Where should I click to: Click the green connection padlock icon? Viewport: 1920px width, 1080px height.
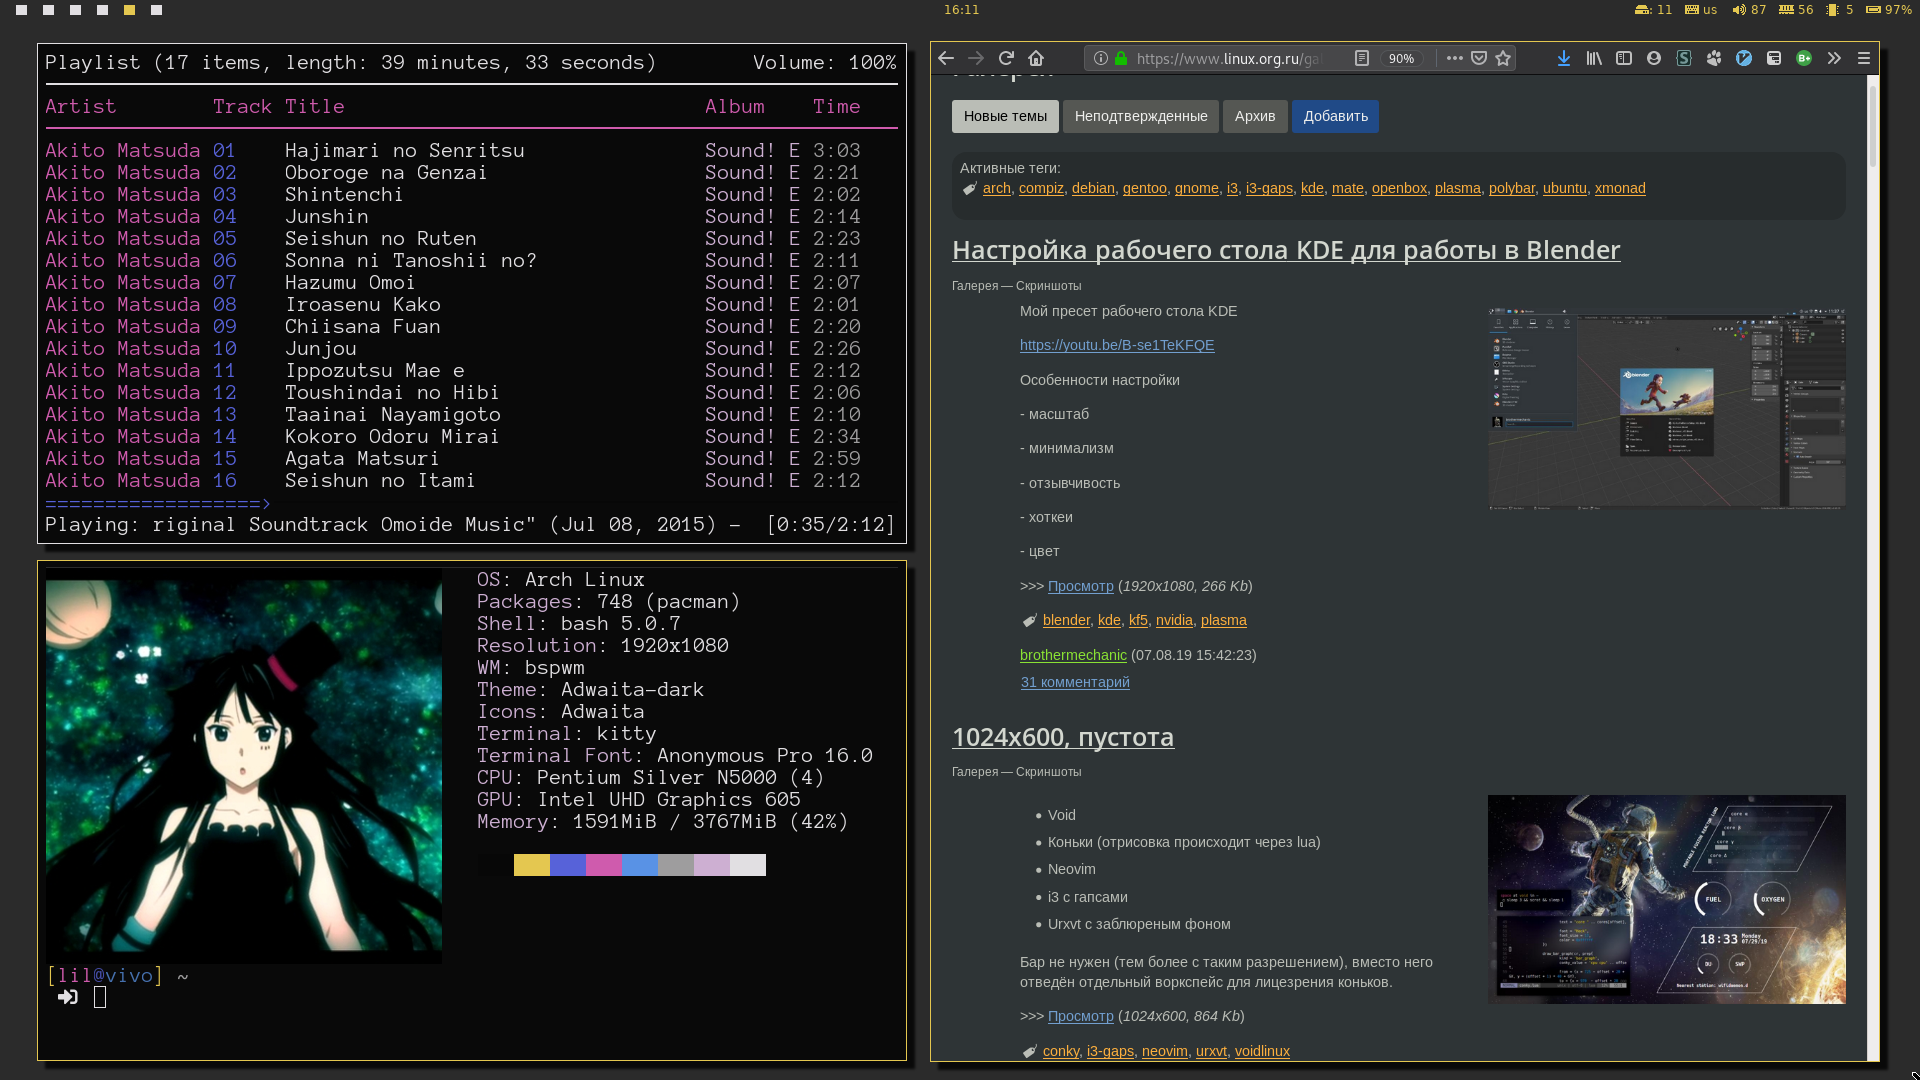pos(1121,58)
